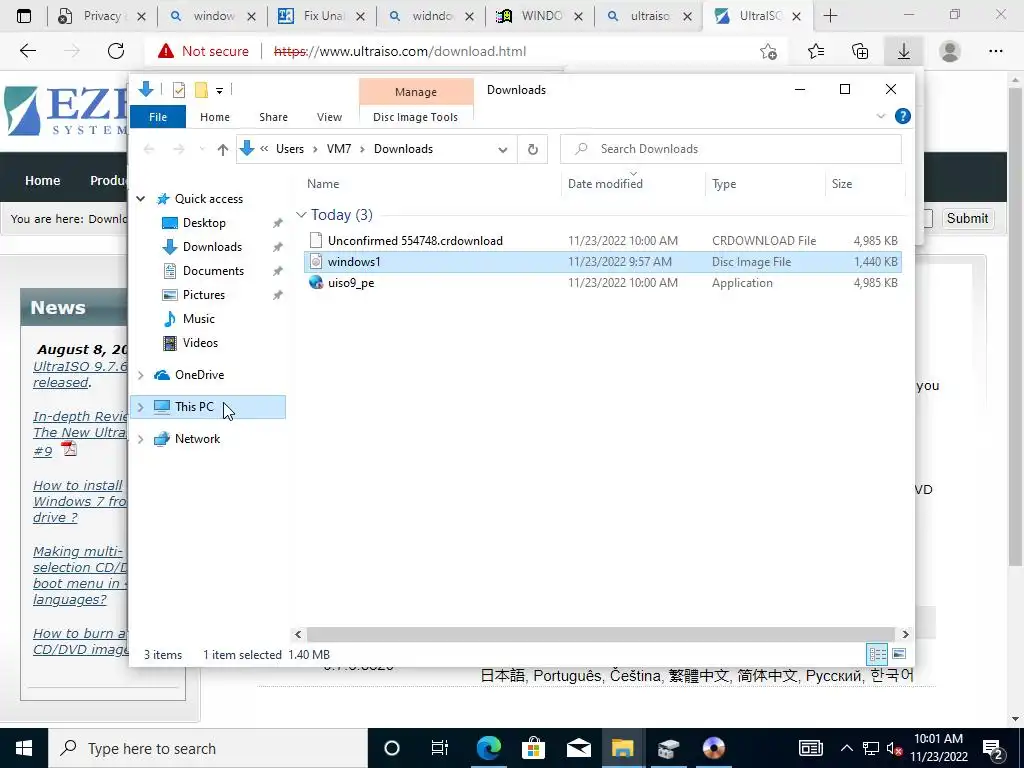Collapse the Today (3) group

(x=301, y=215)
